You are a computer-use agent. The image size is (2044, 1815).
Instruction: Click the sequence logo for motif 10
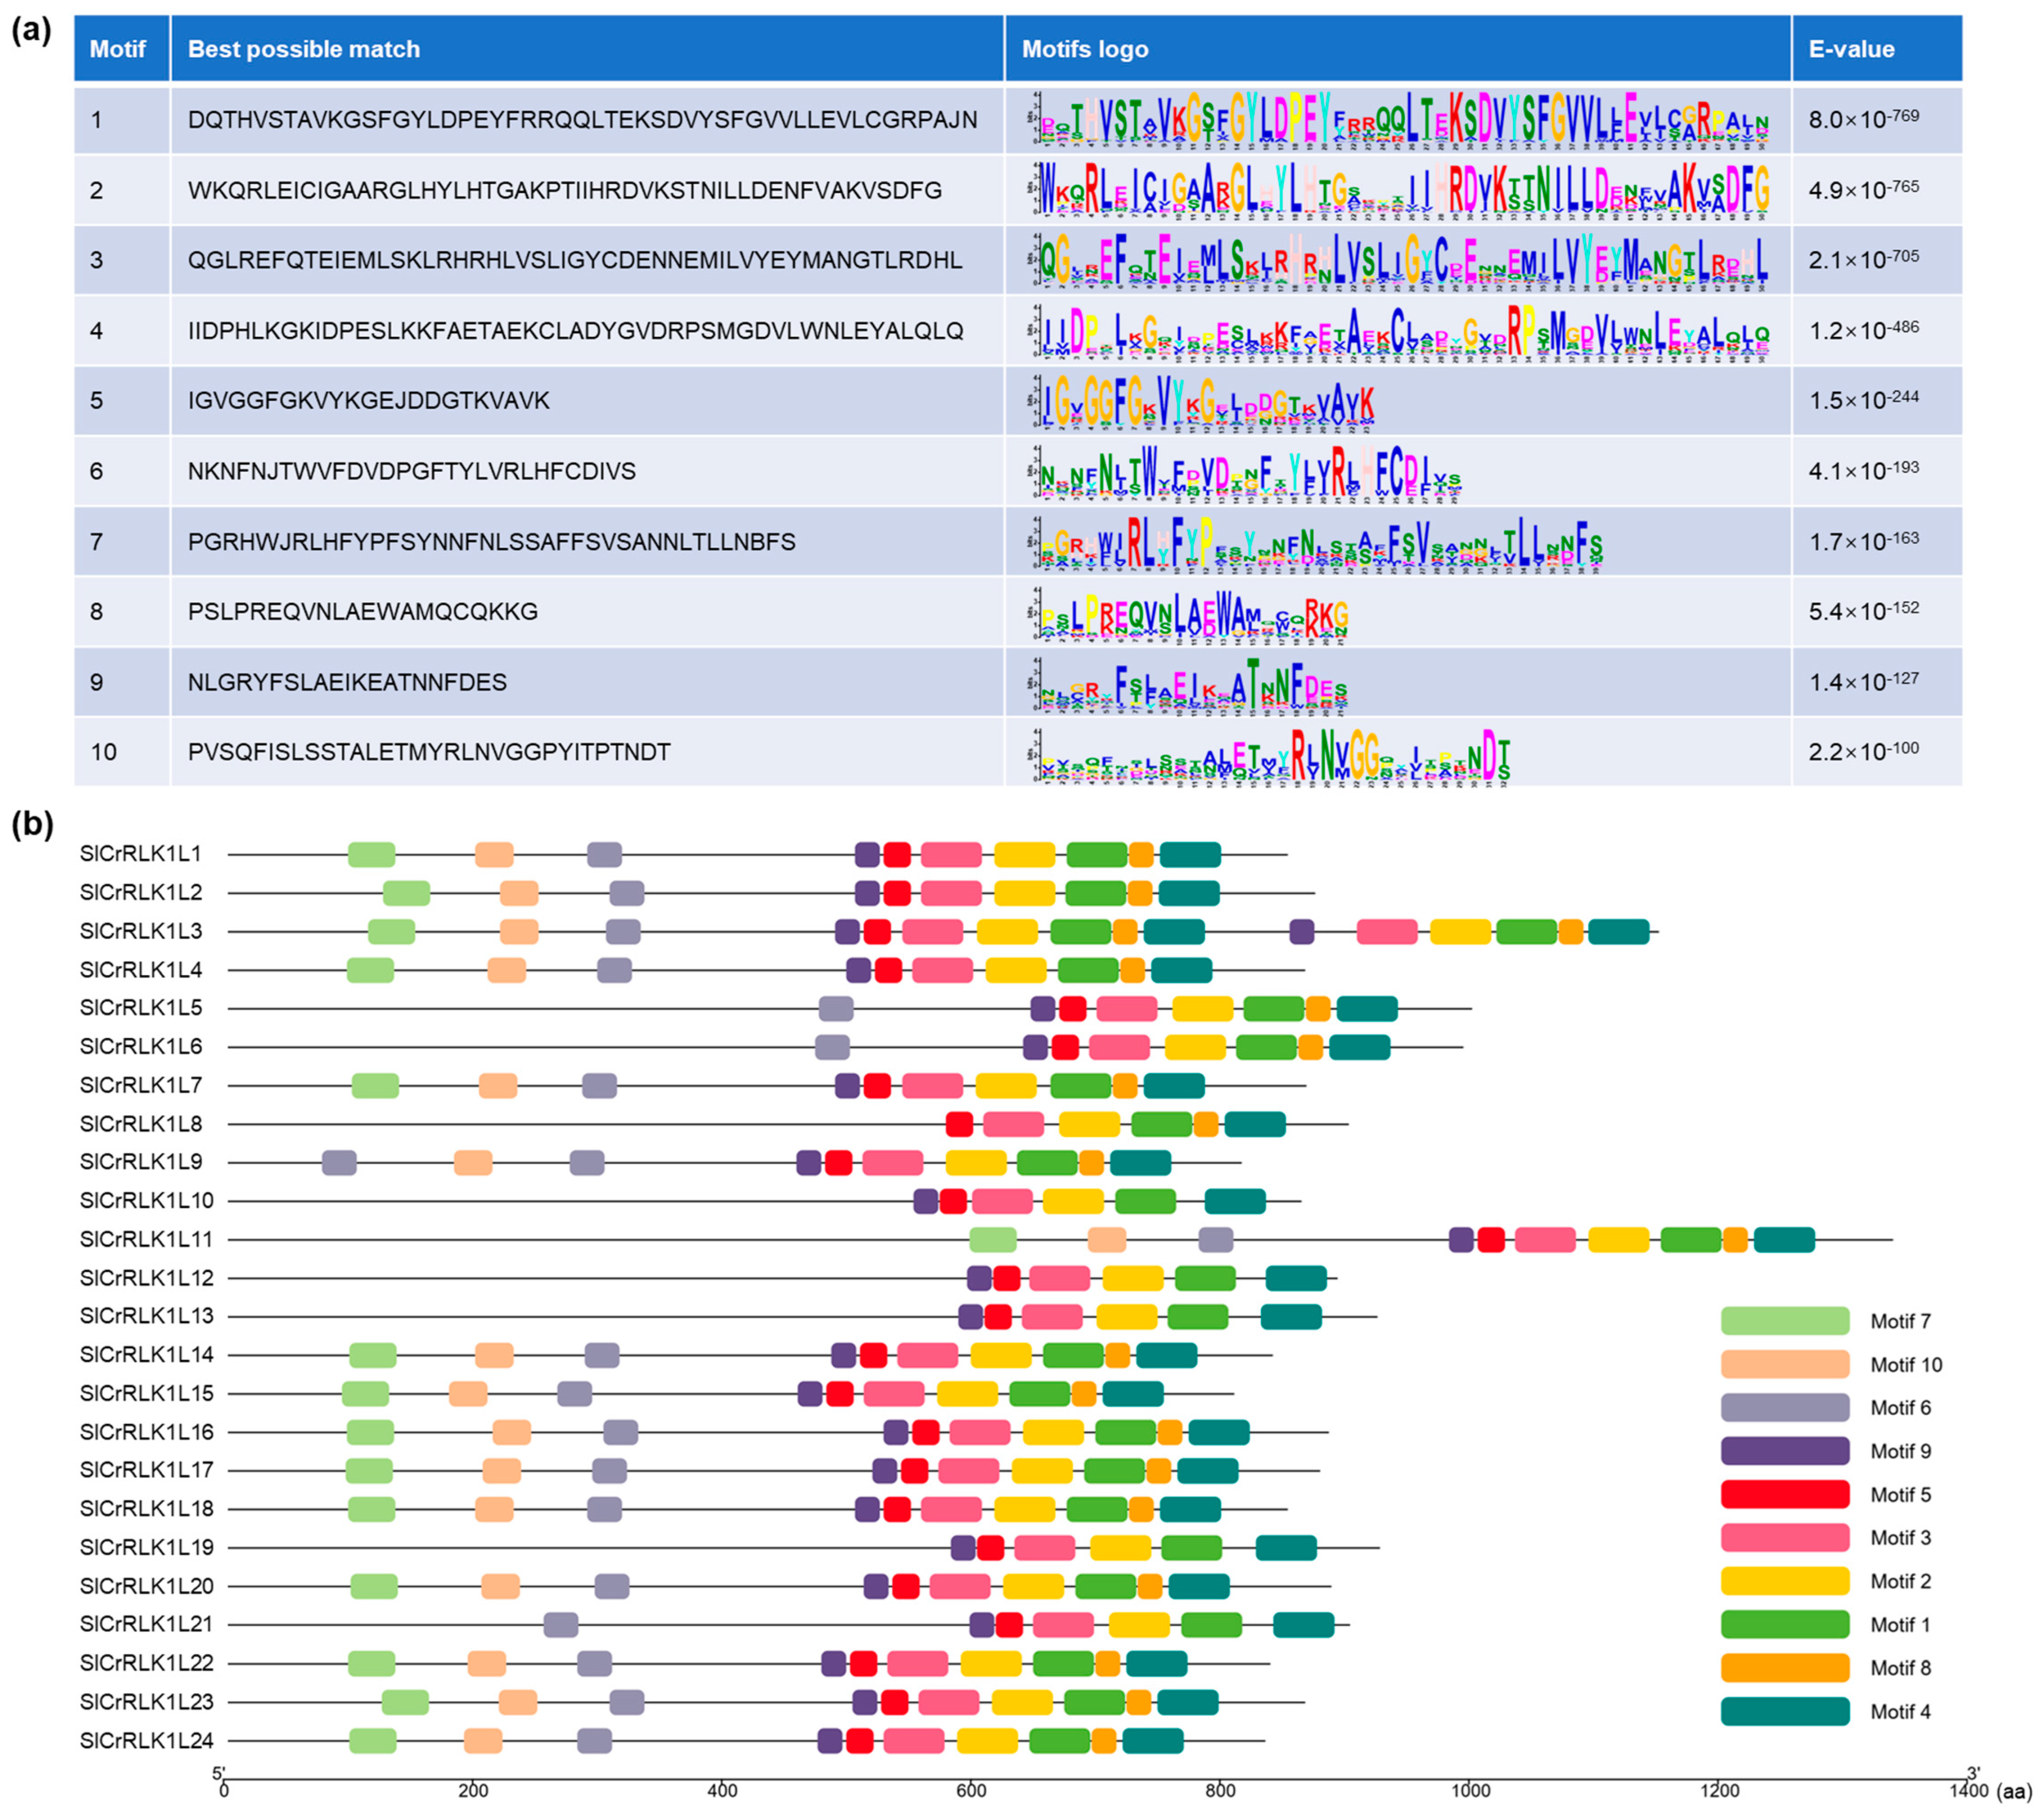point(1272,753)
